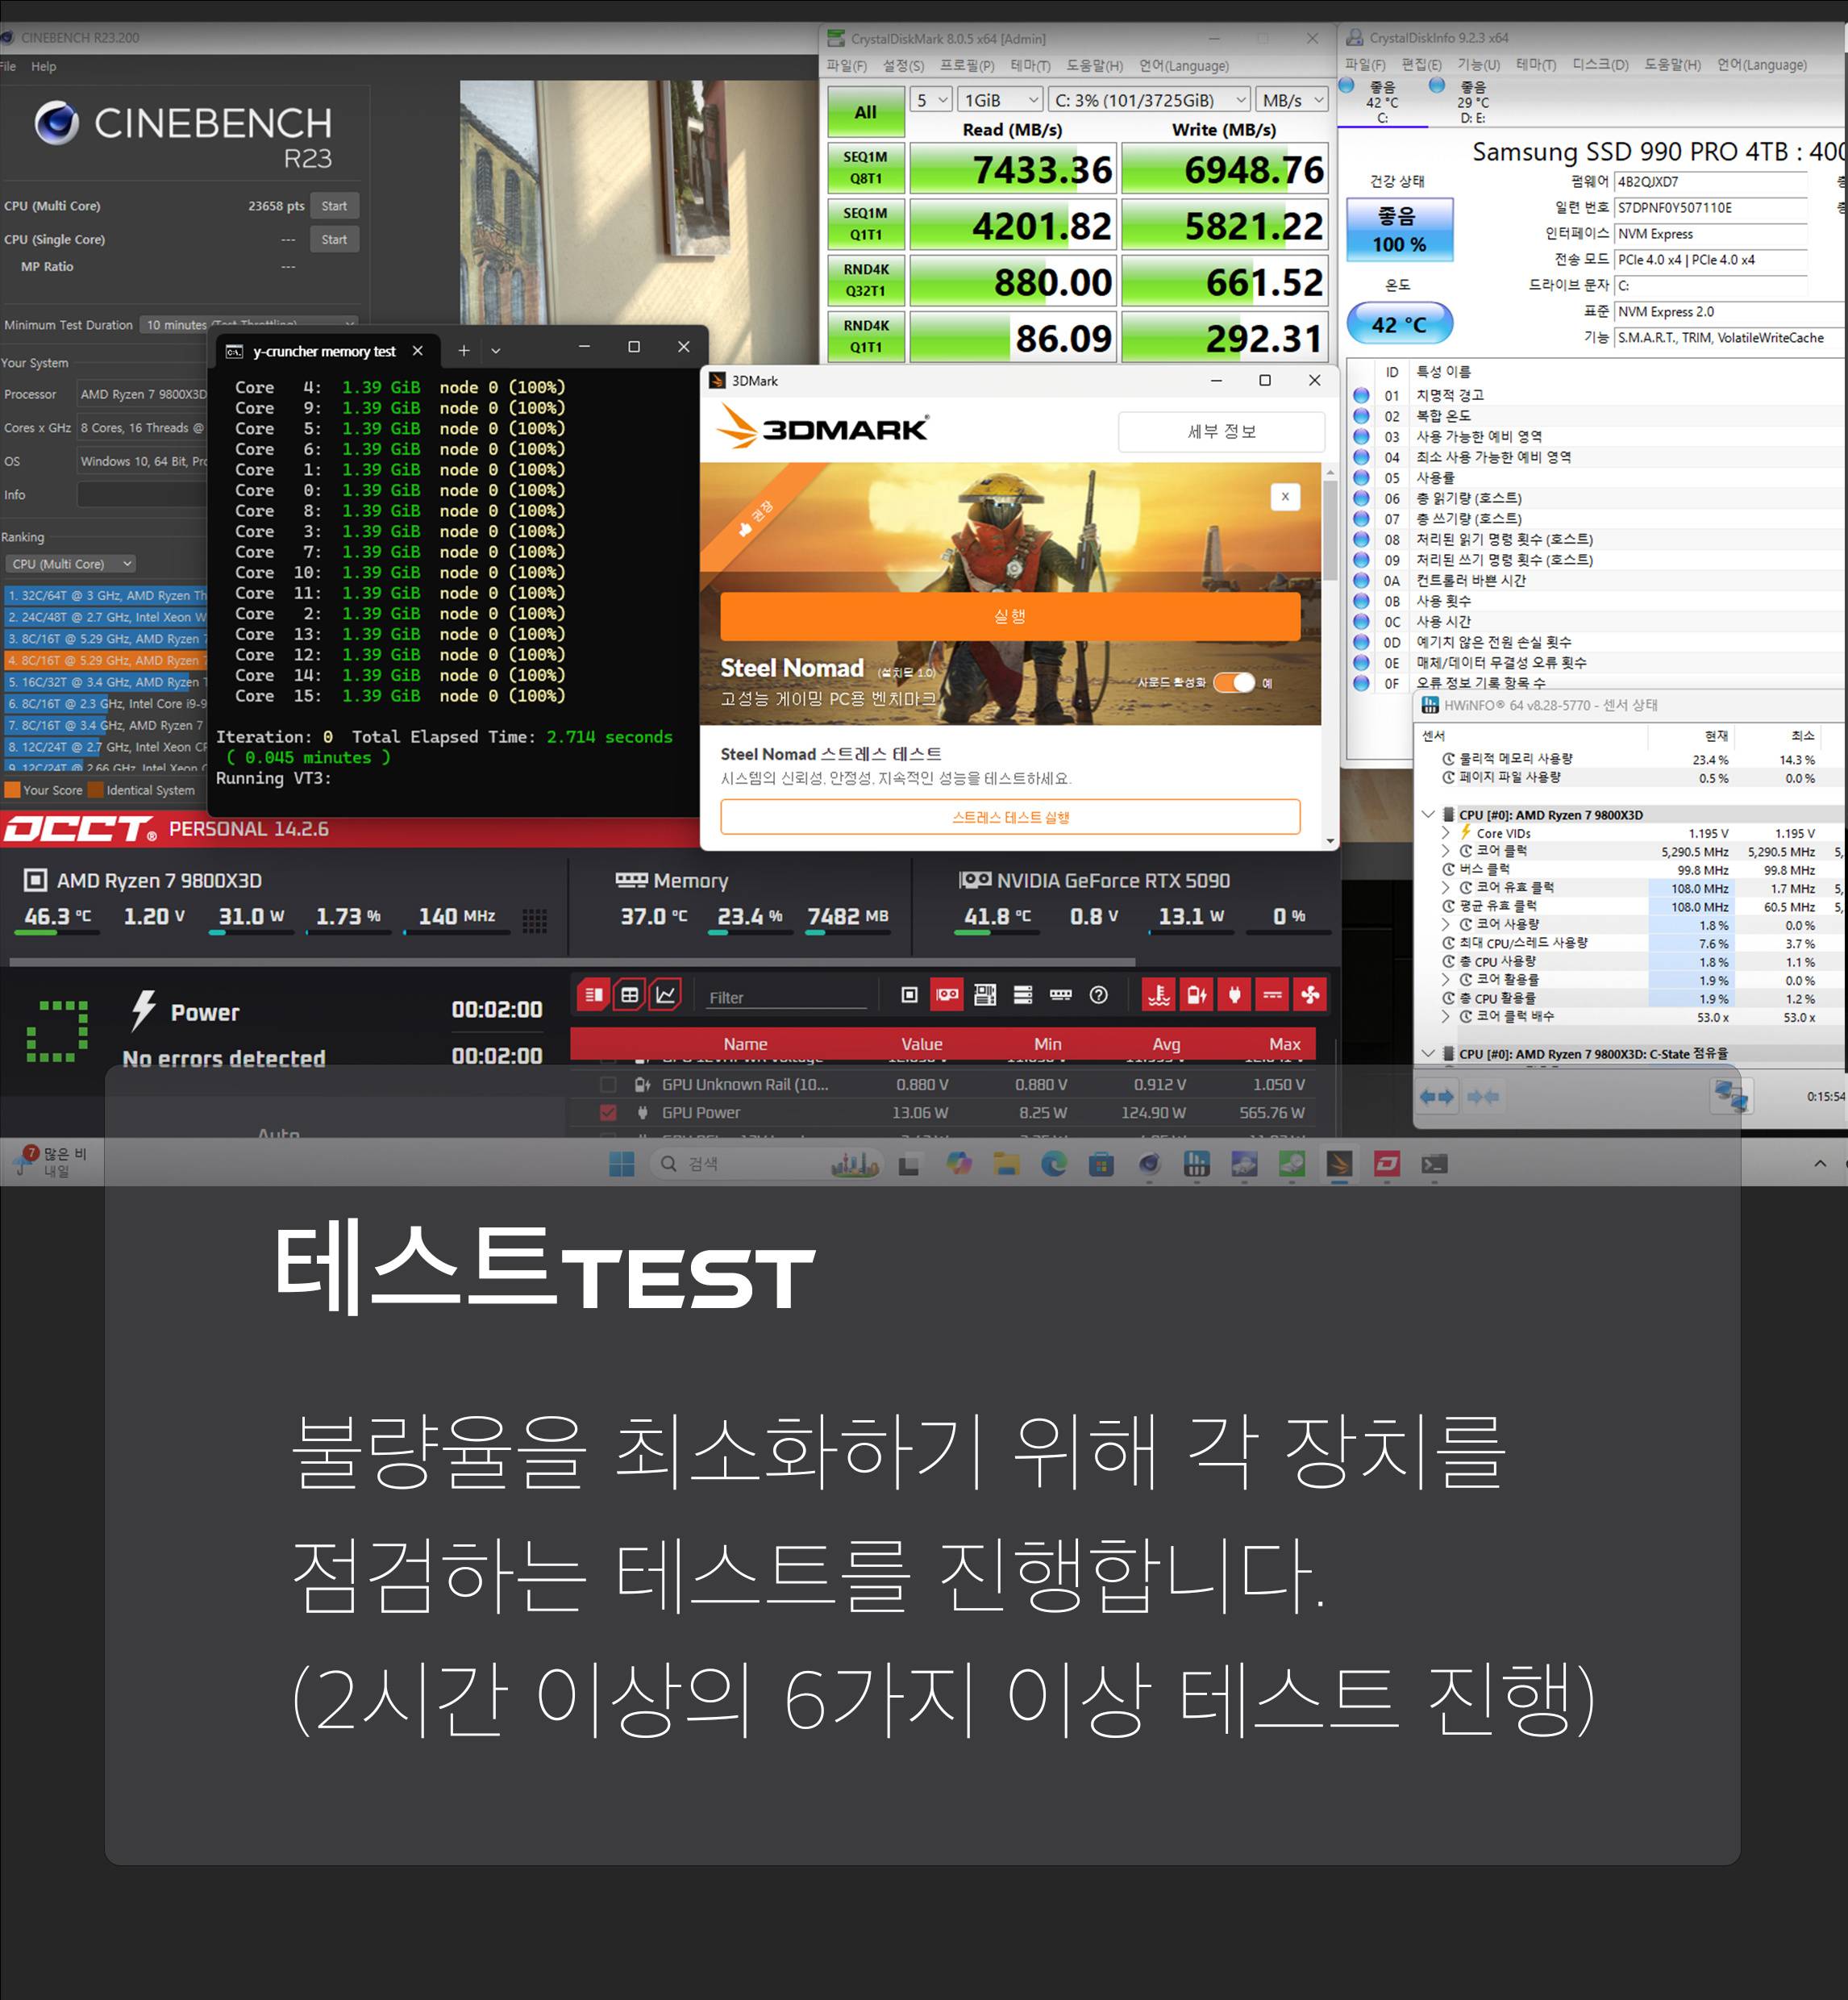This screenshot has height=2000, width=1848.
Task: Open the CrystalDiskMark drive C: selector
Action: (1150, 100)
